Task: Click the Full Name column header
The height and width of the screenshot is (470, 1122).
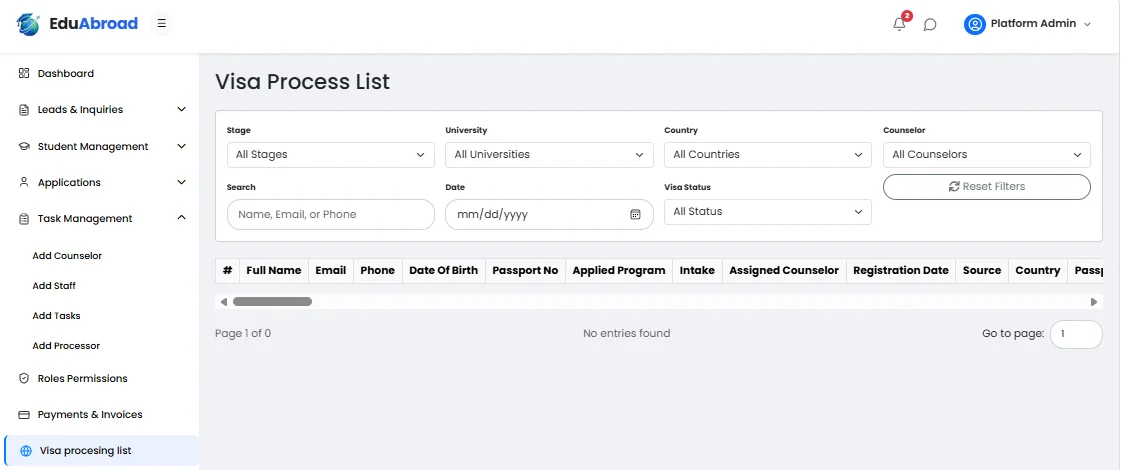Action: 274,270
